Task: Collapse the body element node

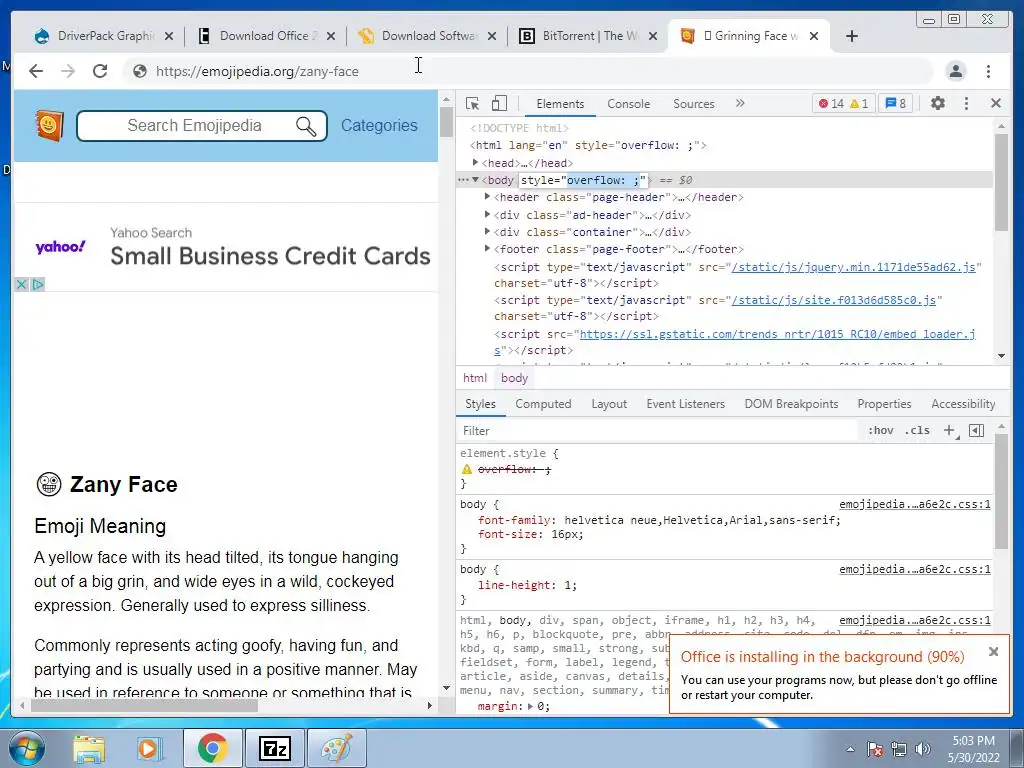Action: (475, 180)
